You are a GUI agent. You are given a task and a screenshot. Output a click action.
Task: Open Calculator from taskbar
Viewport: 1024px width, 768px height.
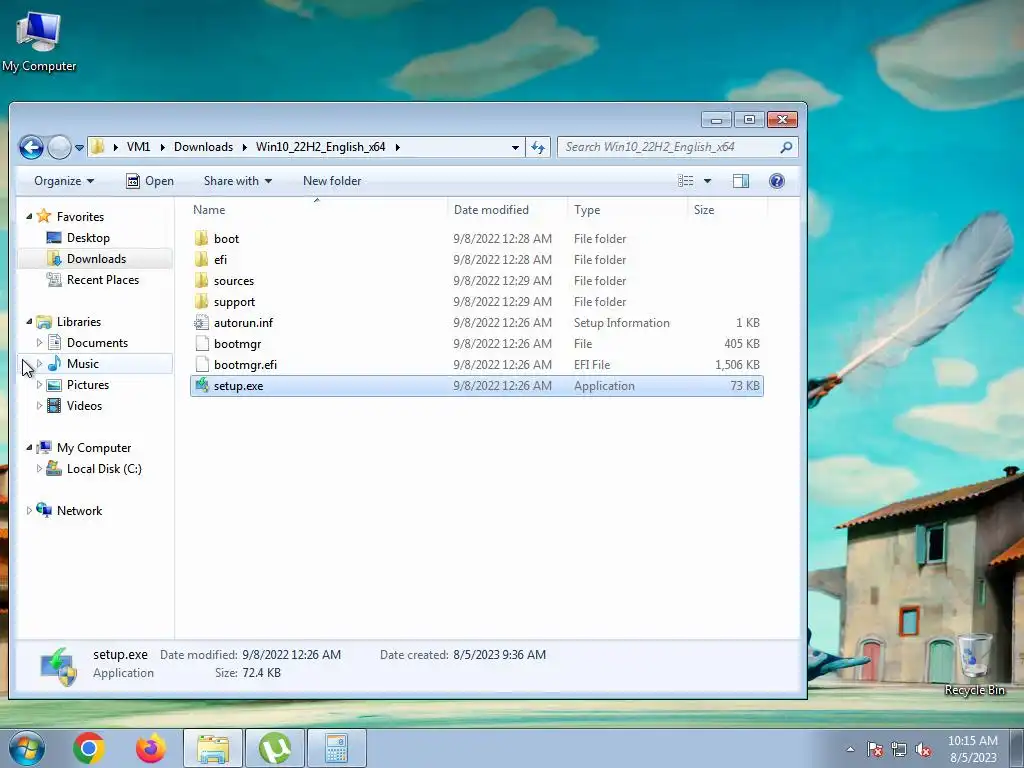tap(336, 748)
